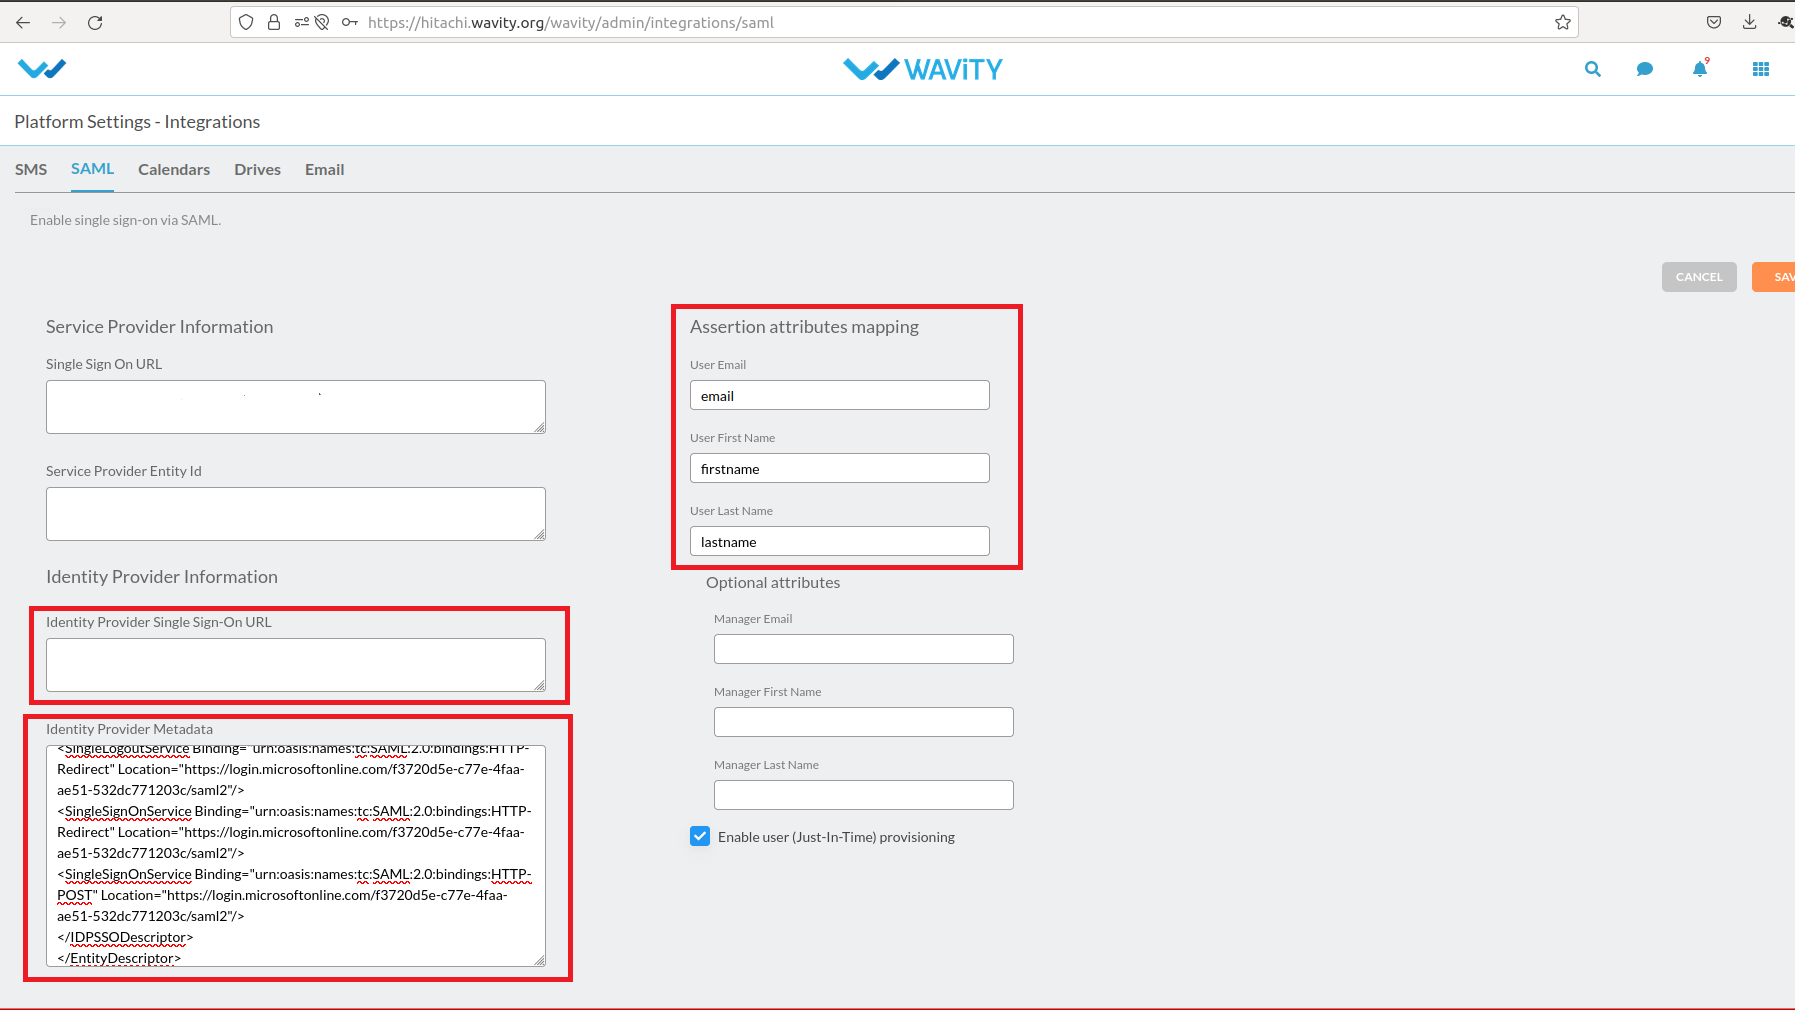The width and height of the screenshot is (1795, 1010).
Task: Open the Pocket save icon
Action: pos(1714,22)
